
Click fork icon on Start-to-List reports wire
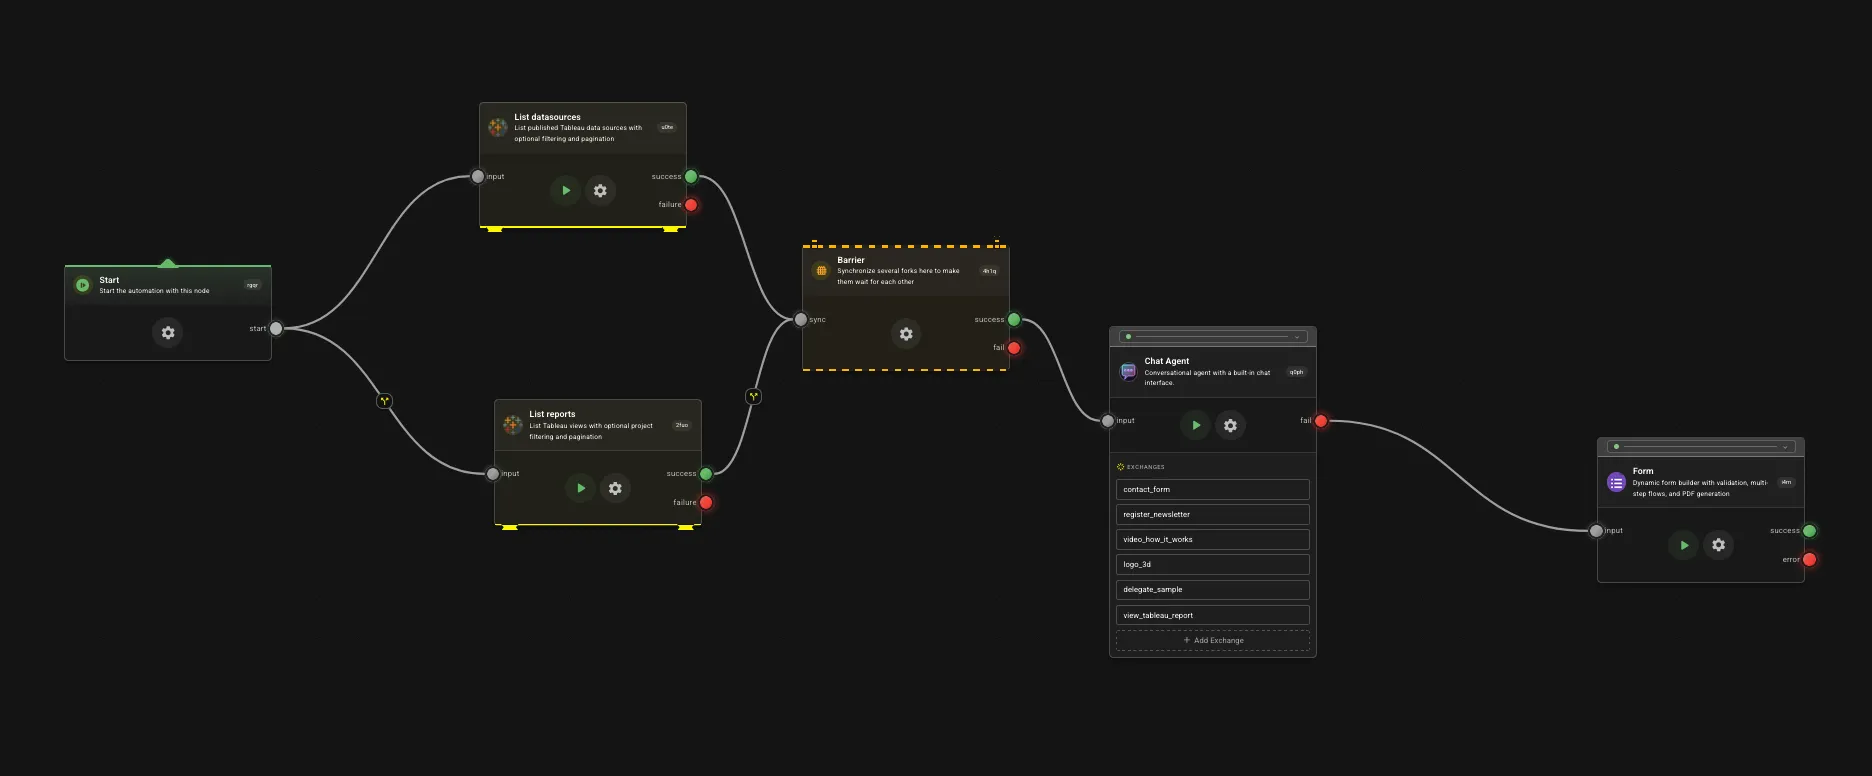coord(385,400)
